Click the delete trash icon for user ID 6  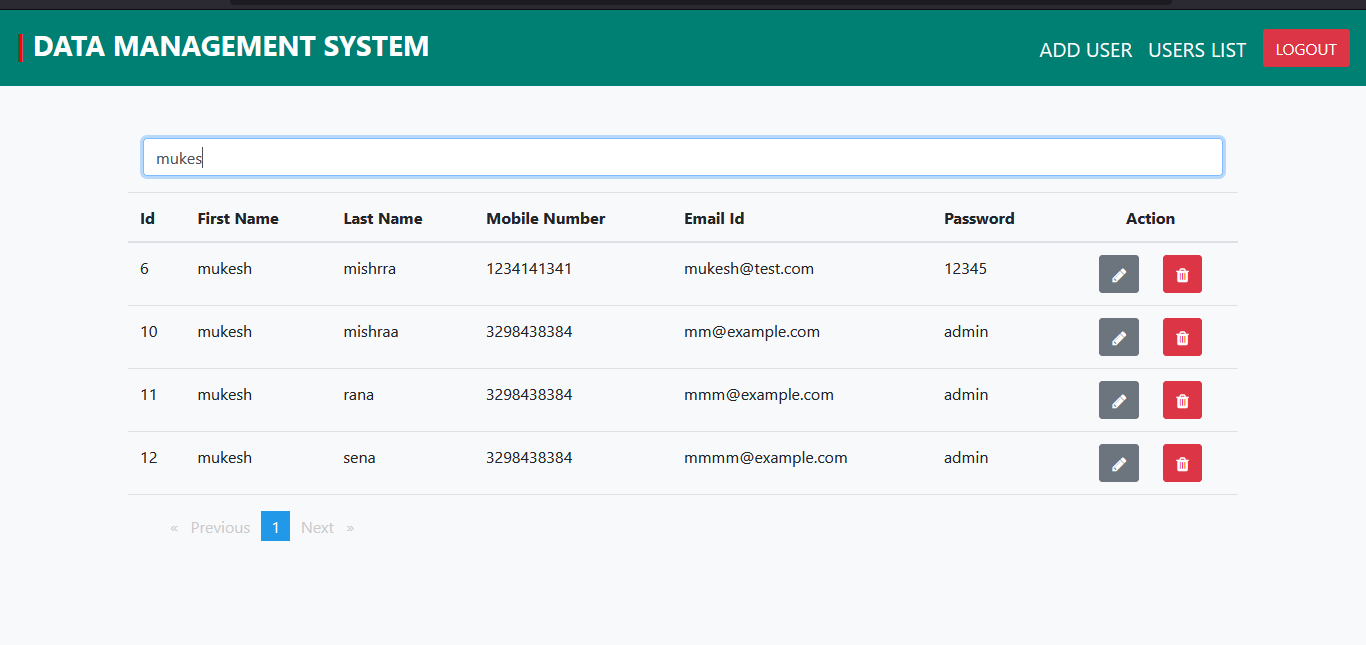click(x=1182, y=274)
